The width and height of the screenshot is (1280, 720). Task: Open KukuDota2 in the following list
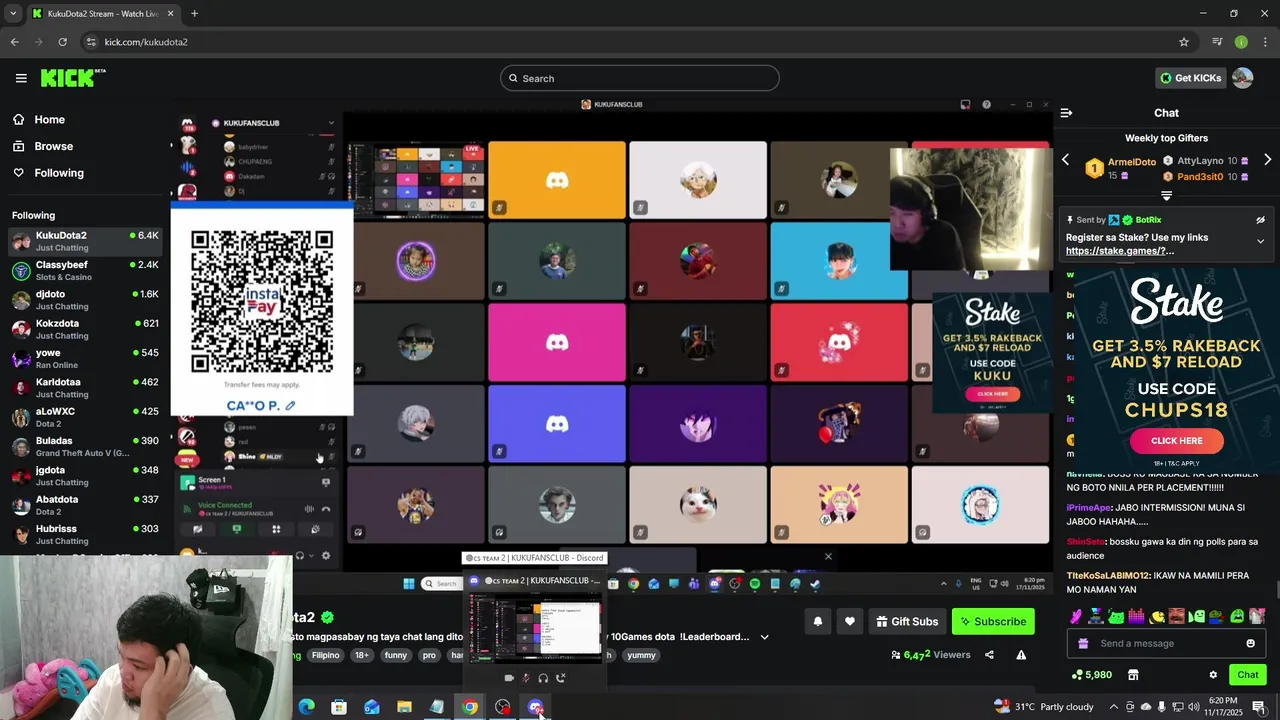coord(85,241)
